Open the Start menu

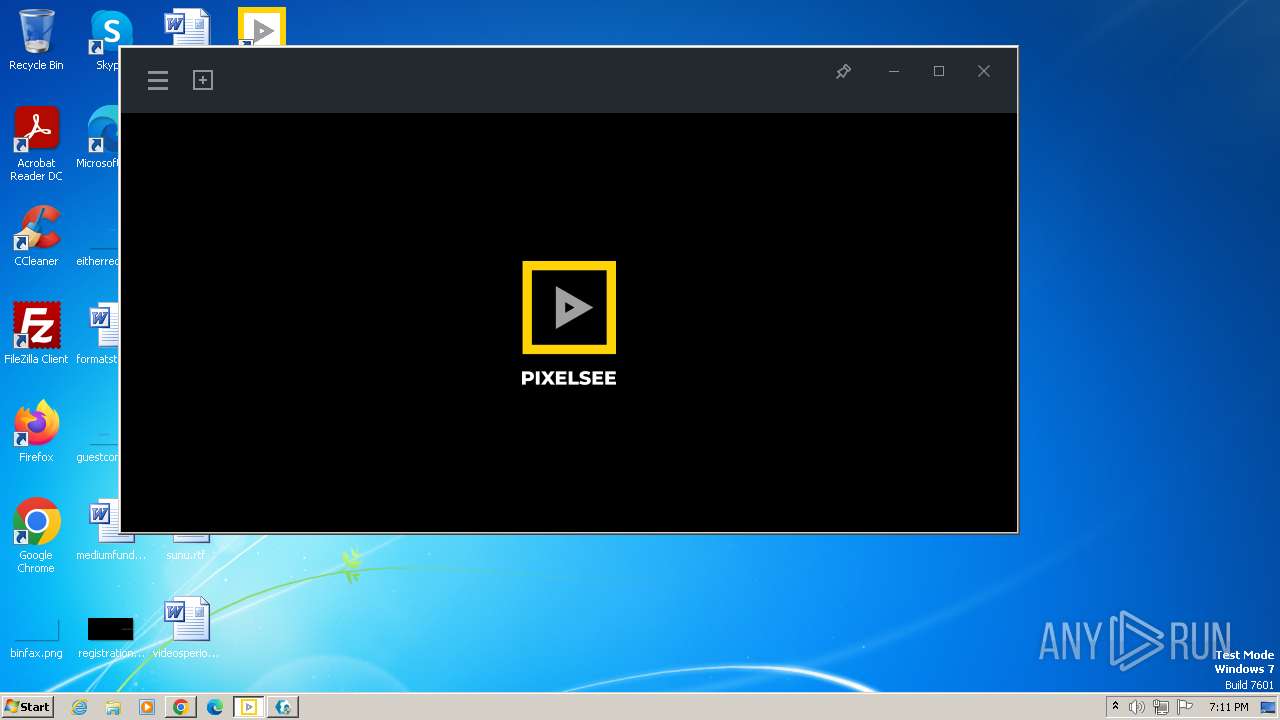click(27, 706)
